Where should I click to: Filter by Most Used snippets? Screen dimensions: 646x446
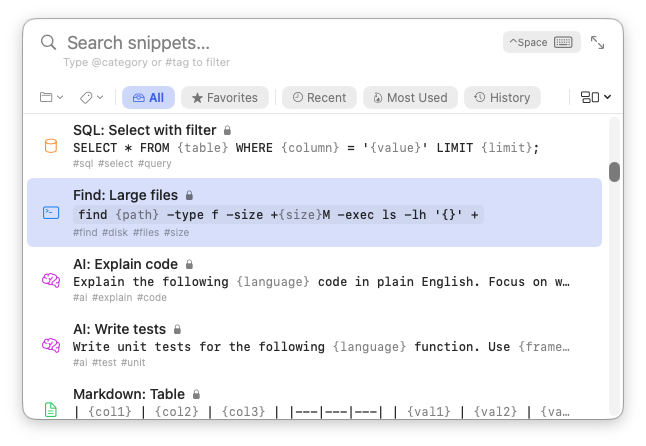(410, 97)
